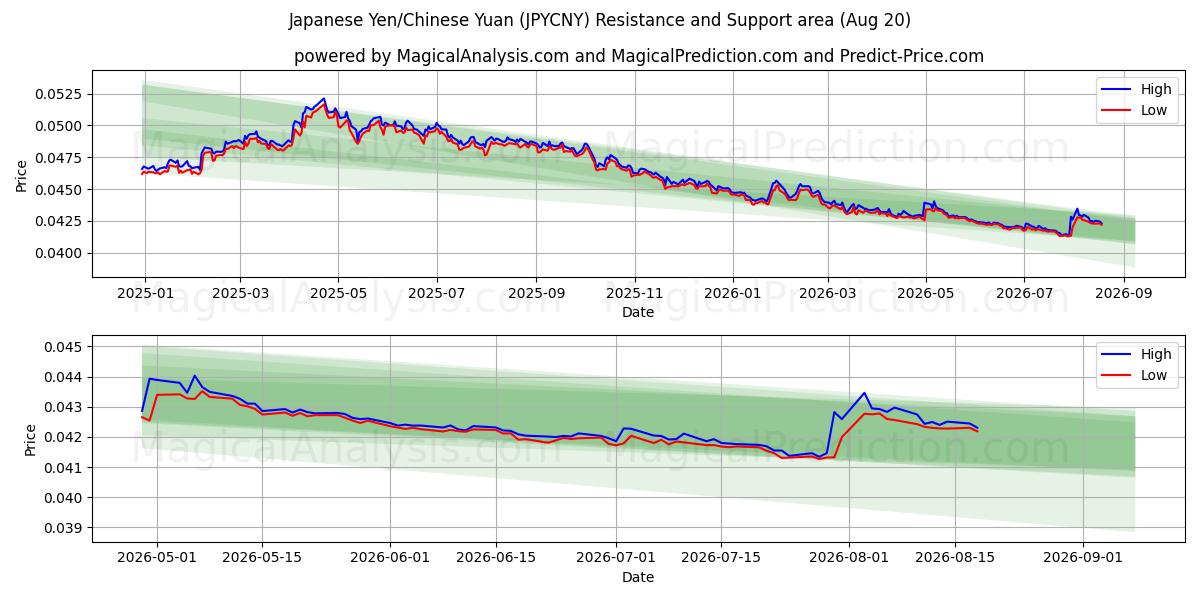Click the 2026-03 x-axis tick label

(827, 293)
